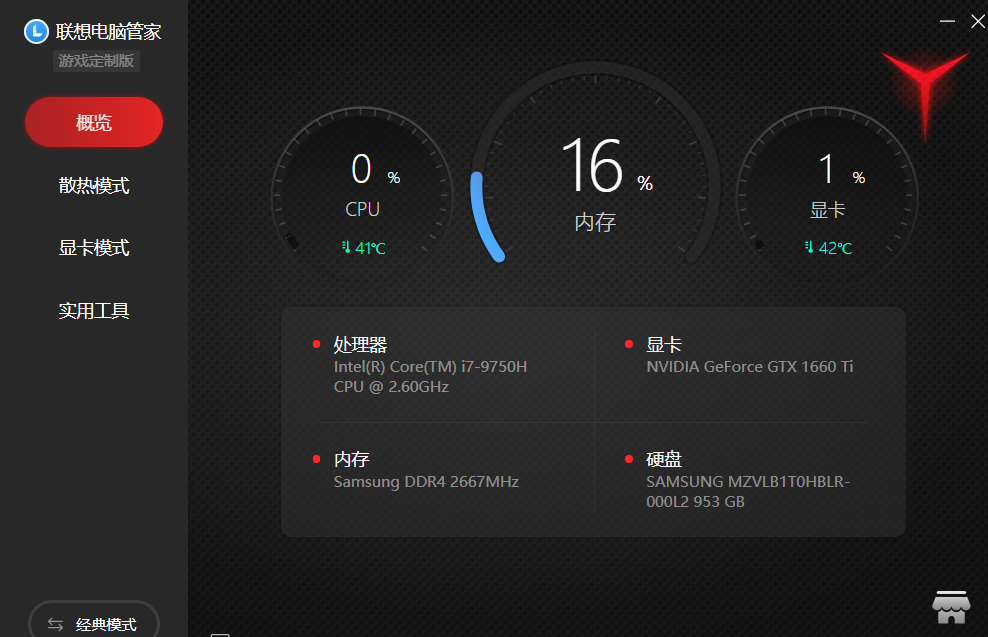The width and height of the screenshot is (988, 637).
Task: Click the CPU 41℃ temperature reading
Action: click(370, 248)
